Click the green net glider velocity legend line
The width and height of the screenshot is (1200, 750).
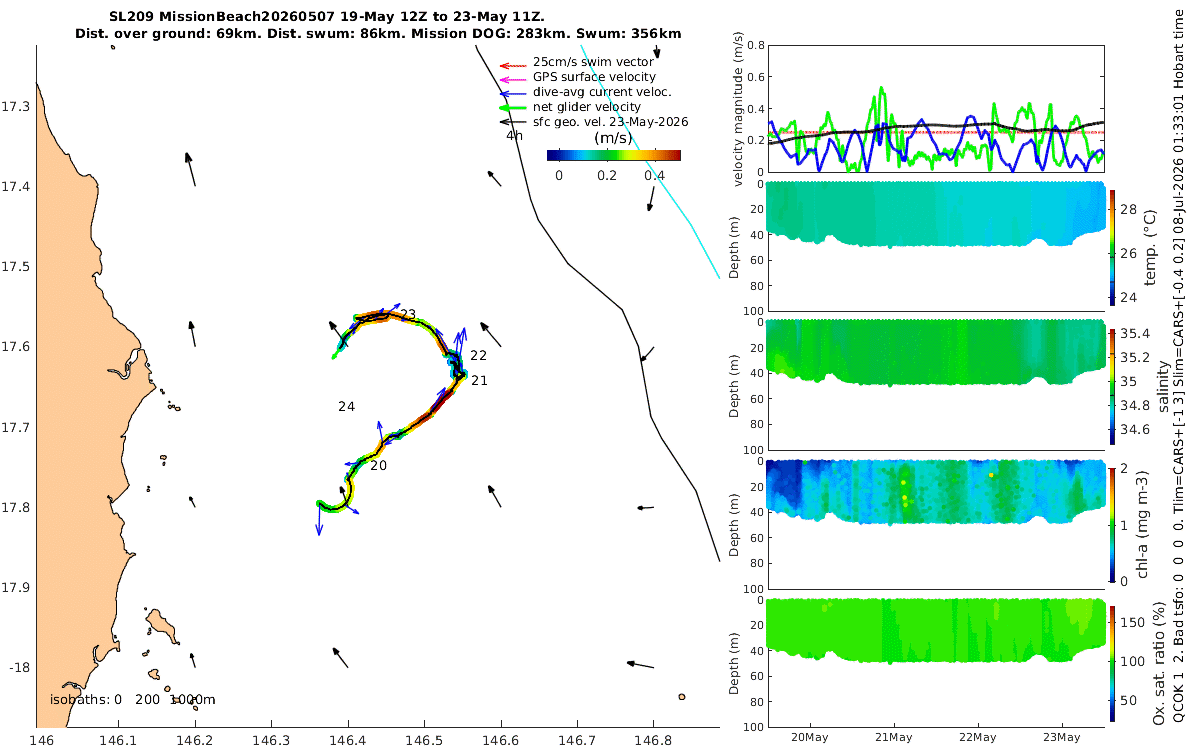point(512,107)
